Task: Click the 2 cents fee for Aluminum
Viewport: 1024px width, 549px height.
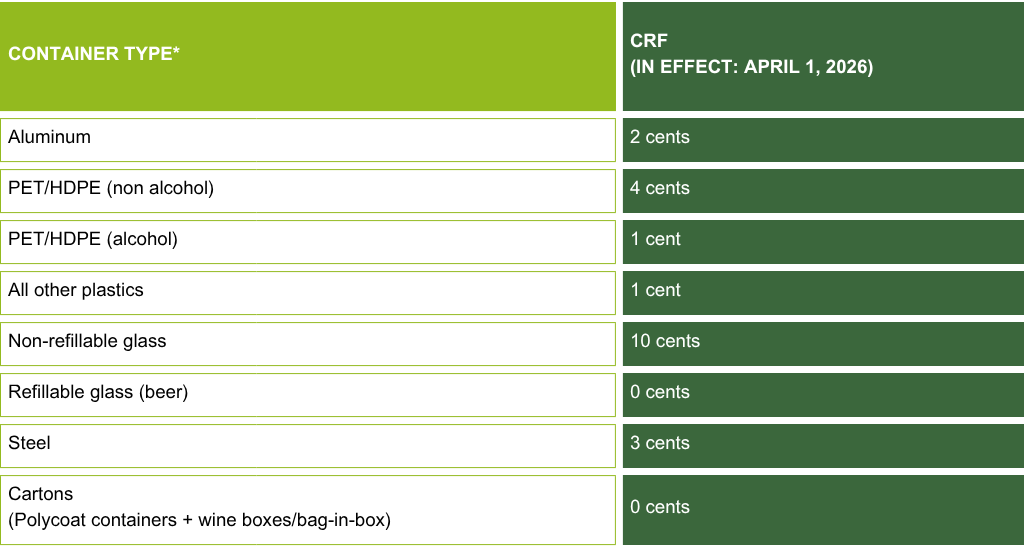Action: pyautogui.click(x=660, y=138)
